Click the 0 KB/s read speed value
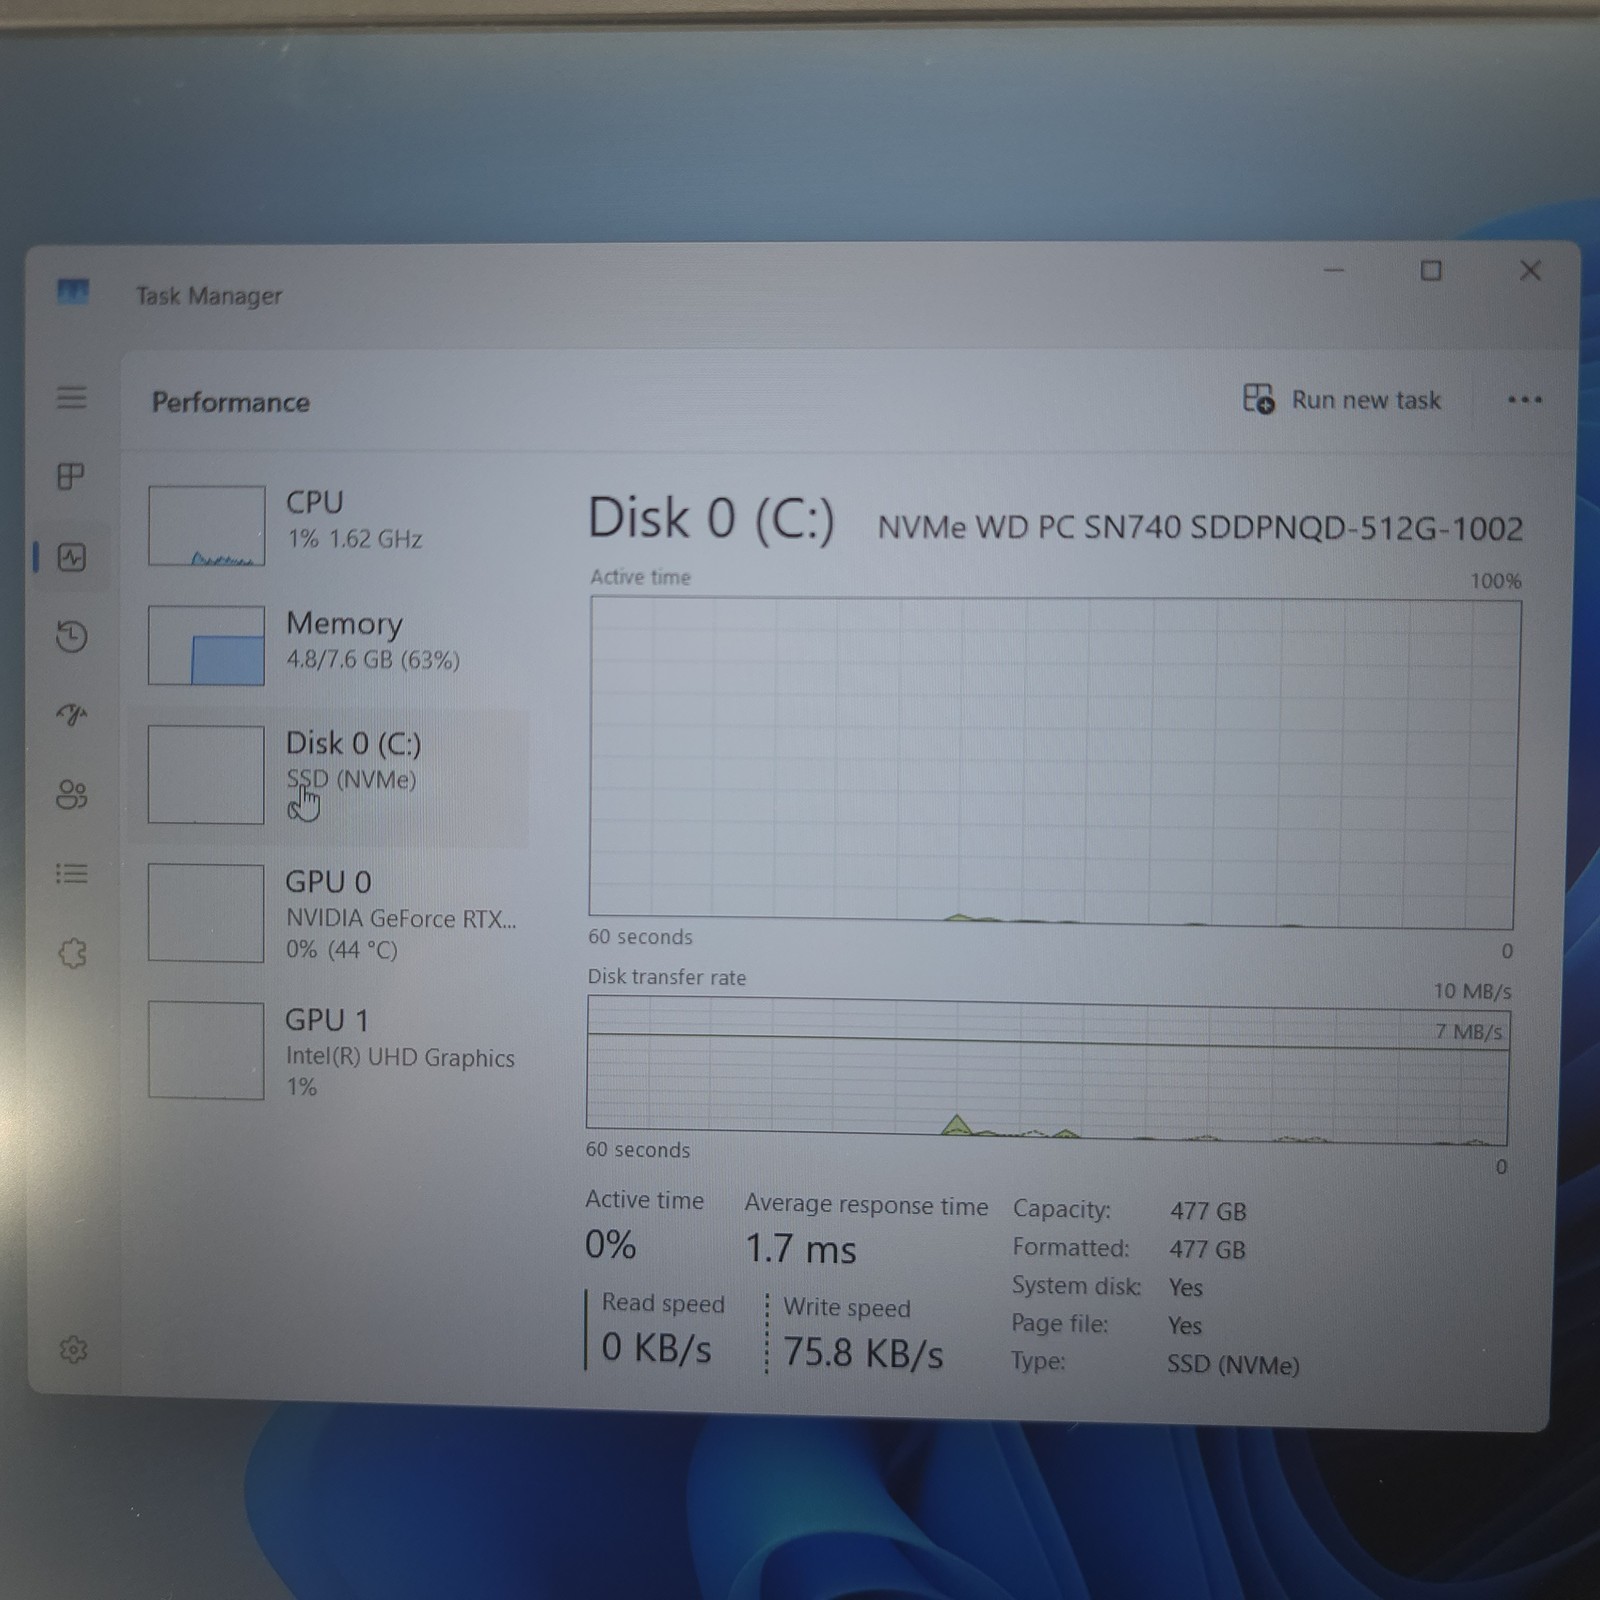This screenshot has height=1600, width=1600. tap(656, 1348)
